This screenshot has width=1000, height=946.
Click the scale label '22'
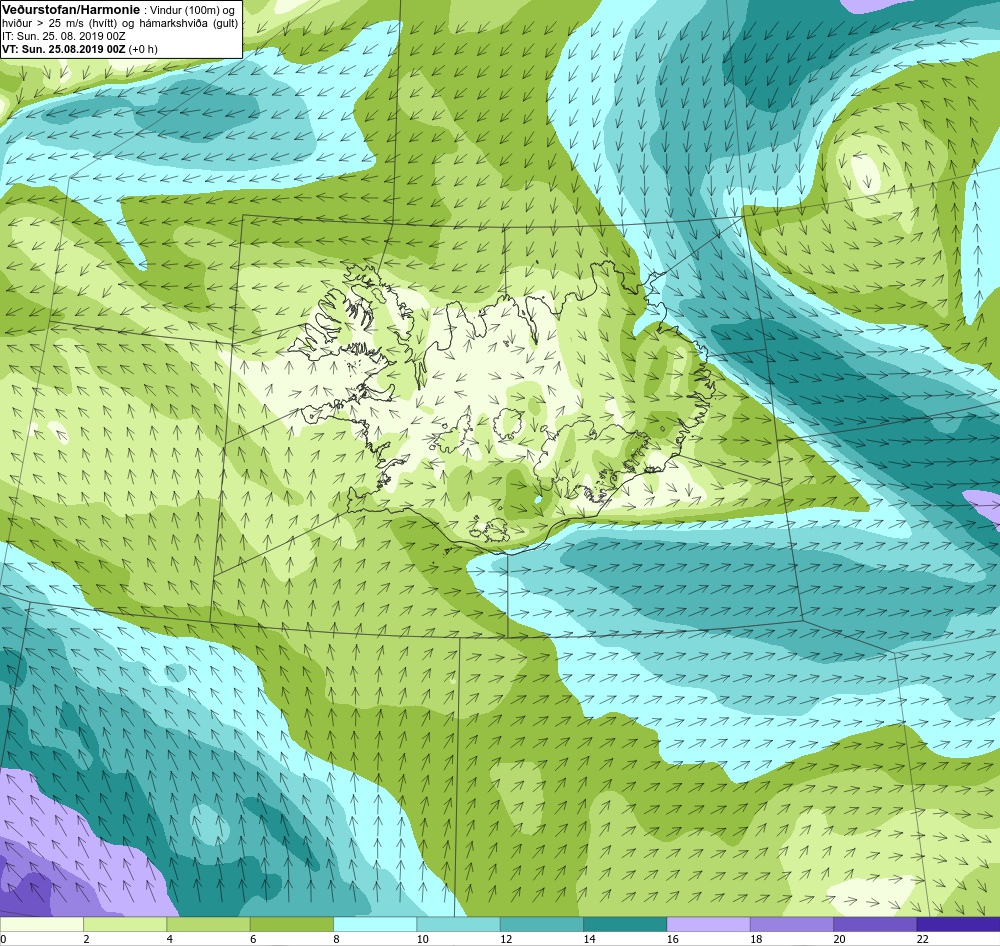[x=922, y=939]
